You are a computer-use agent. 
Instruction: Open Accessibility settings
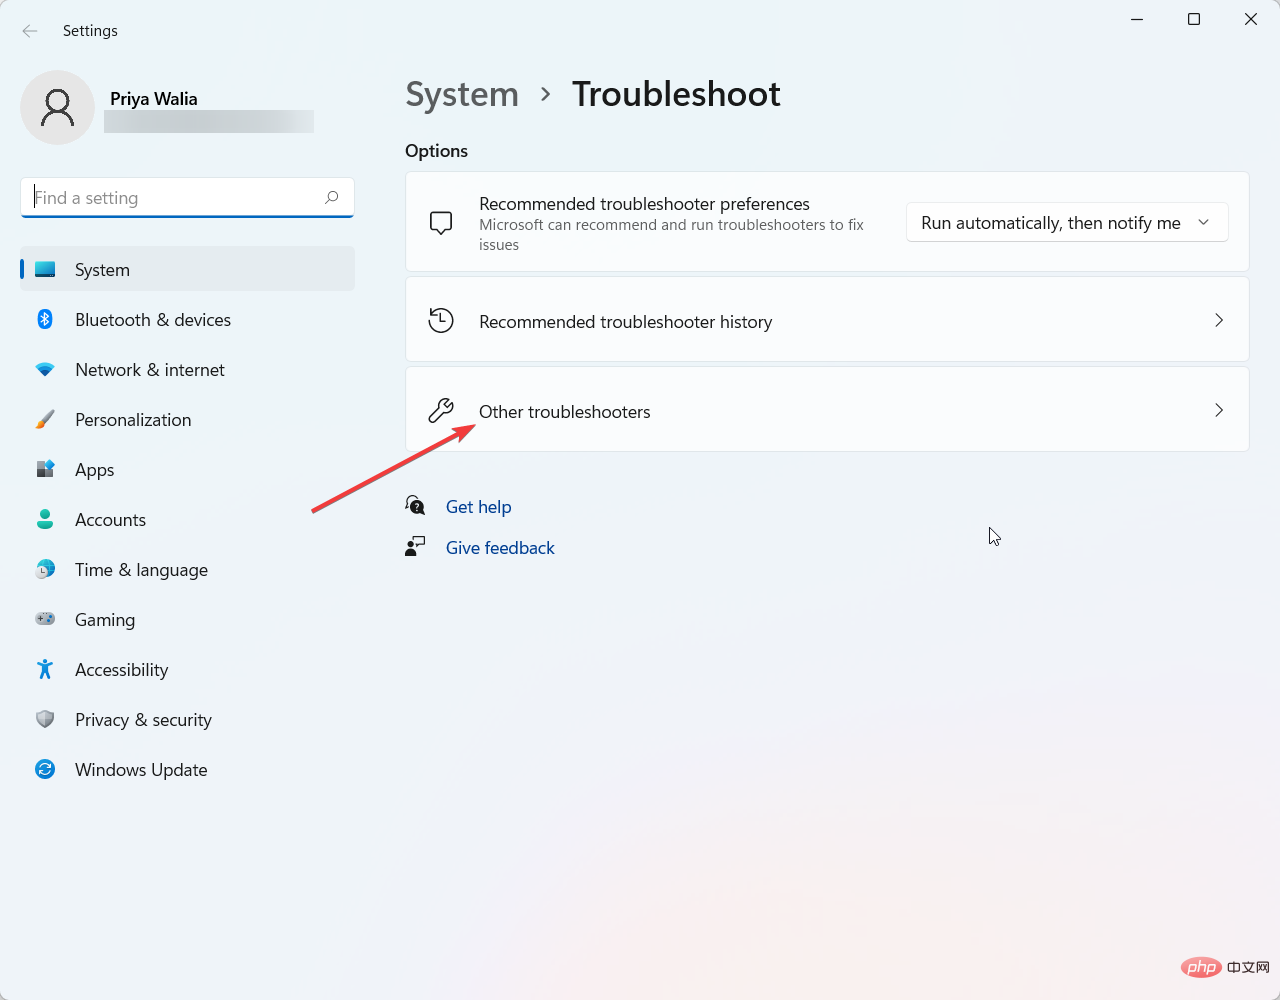188,670
